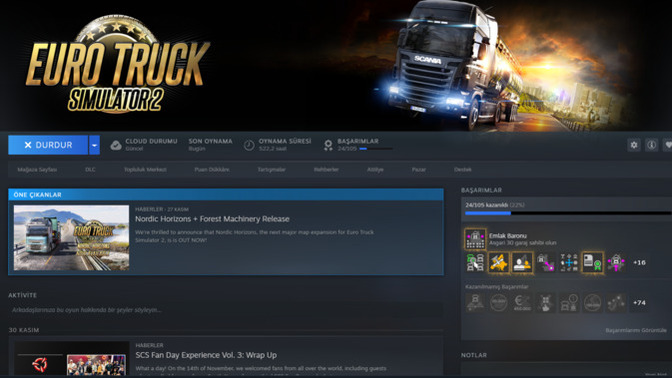The height and width of the screenshot is (378, 672).
Task: Open the dropdown arrow beside DURDUR
Action: pyautogui.click(x=94, y=145)
